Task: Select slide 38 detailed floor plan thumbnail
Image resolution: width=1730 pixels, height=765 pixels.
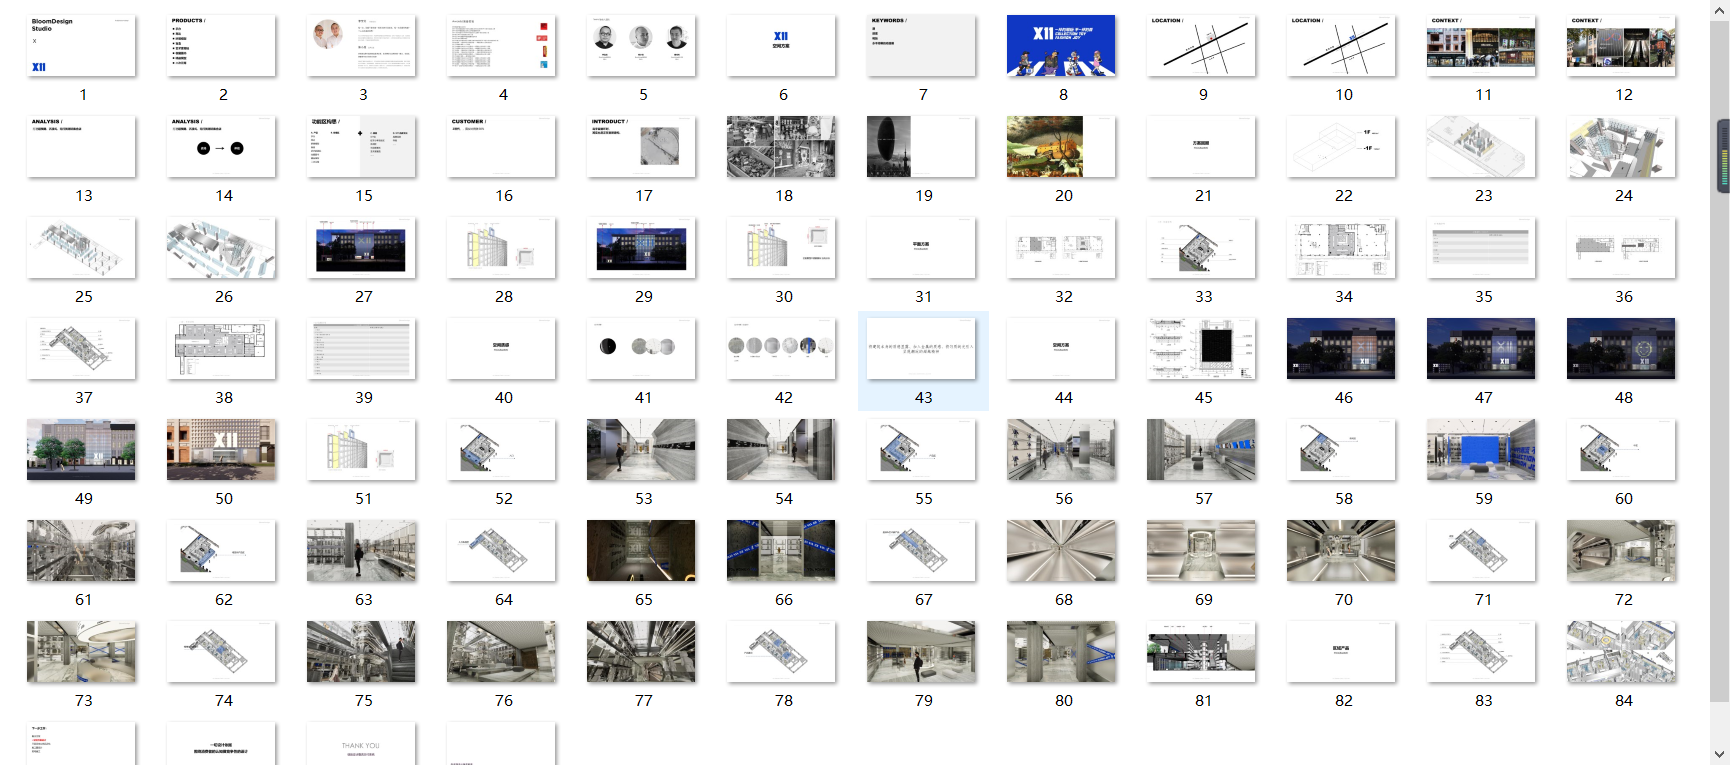Action: (221, 349)
